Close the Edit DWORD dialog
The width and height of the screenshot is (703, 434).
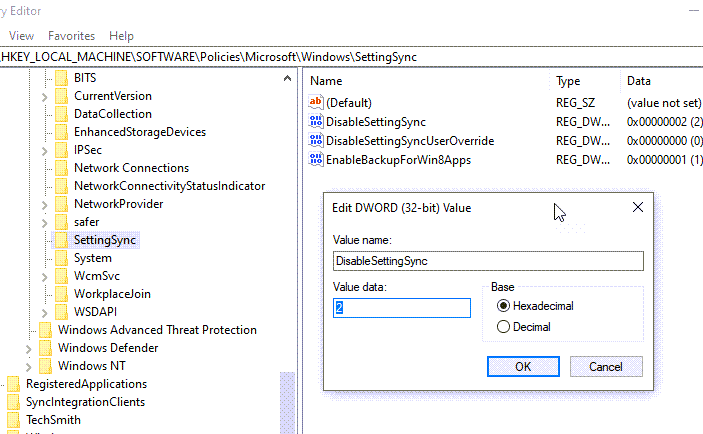[x=637, y=207]
